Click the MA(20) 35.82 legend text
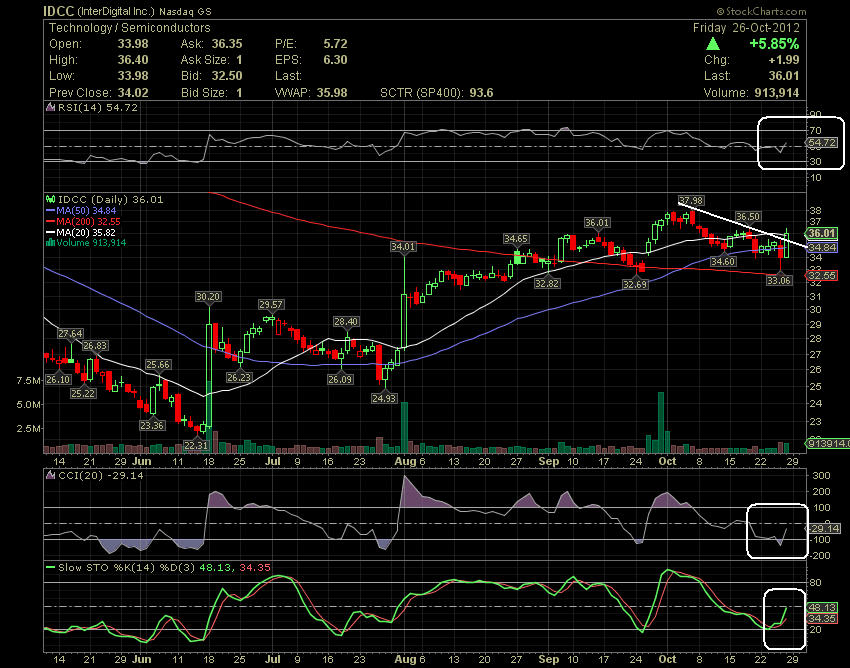Screen dimensions: 850x668 (86, 232)
